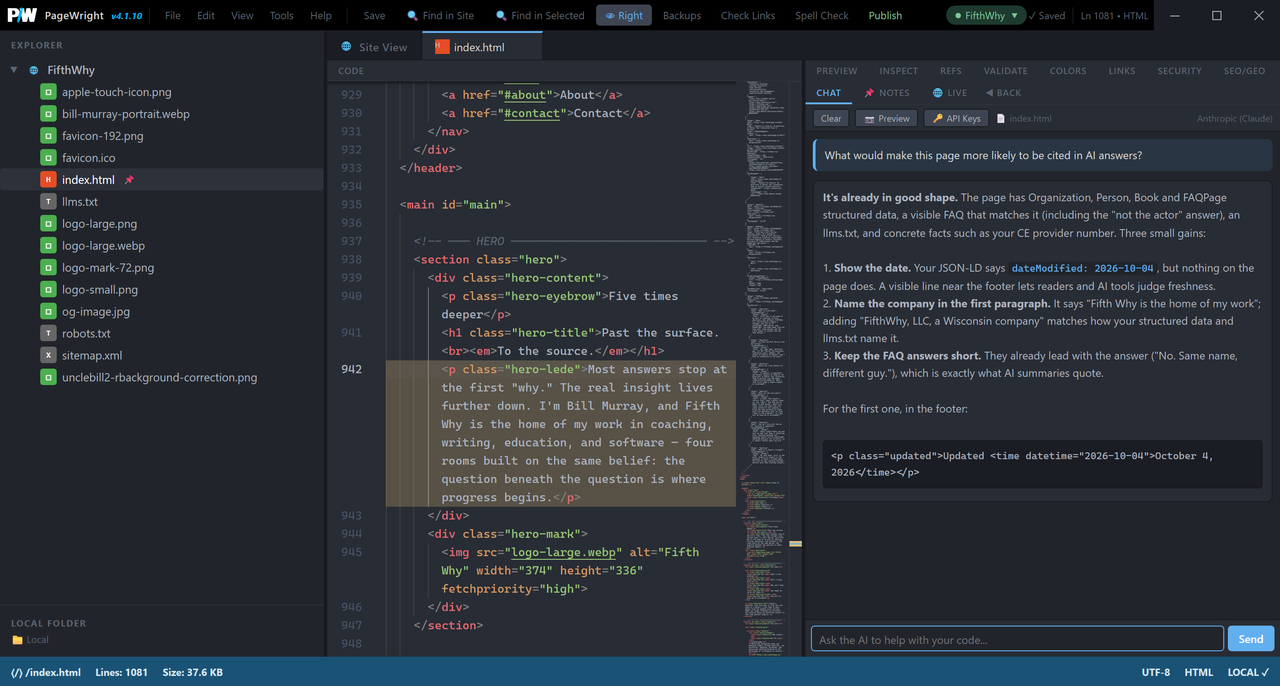Send the chat message
The image size is (1280, 686).
[x=1251, y=639]
